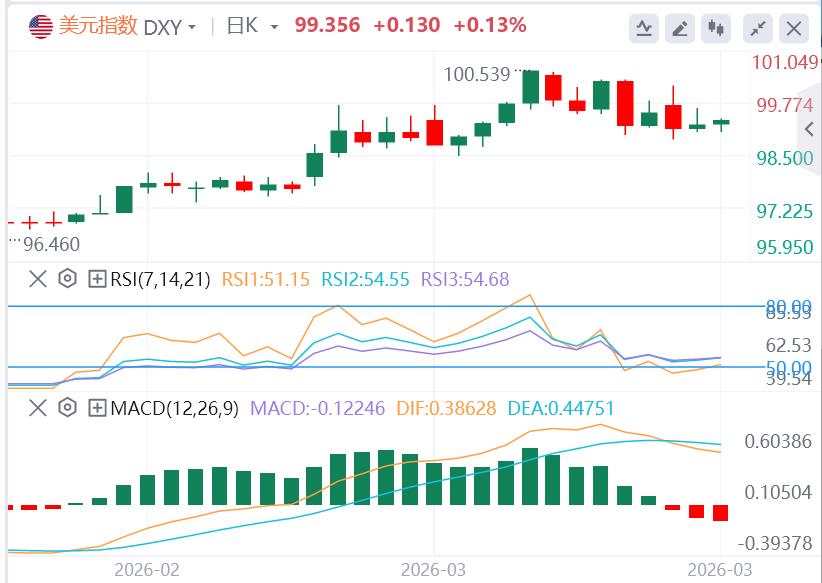Click the 101.049 price axis label
The image size is (822, 583).
click(785, 63)
